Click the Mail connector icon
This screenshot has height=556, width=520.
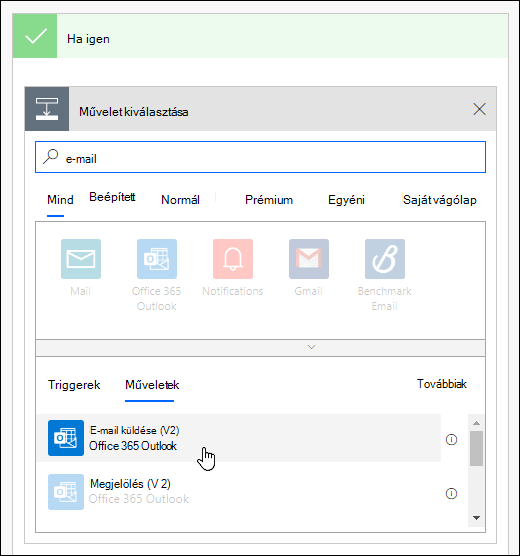81,259
